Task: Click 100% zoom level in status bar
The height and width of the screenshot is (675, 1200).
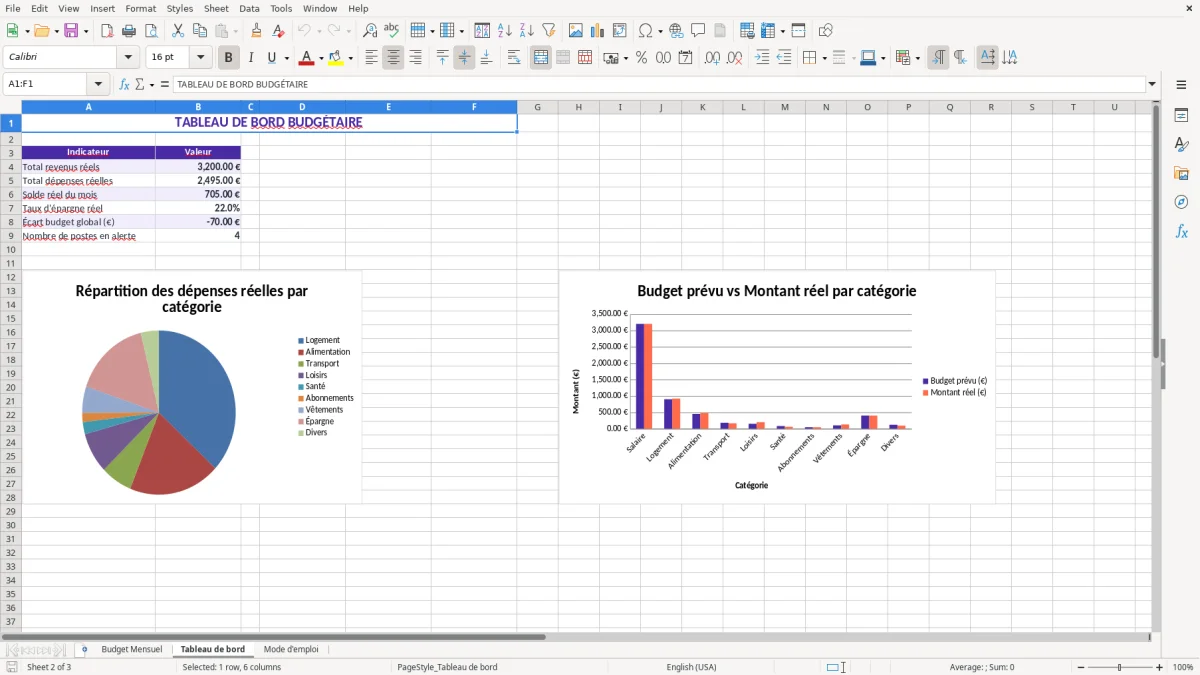Action: 1182,667
